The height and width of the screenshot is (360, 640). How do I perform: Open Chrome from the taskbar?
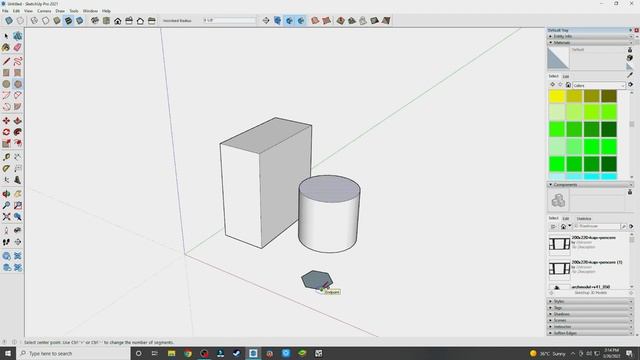click(188, 353)
